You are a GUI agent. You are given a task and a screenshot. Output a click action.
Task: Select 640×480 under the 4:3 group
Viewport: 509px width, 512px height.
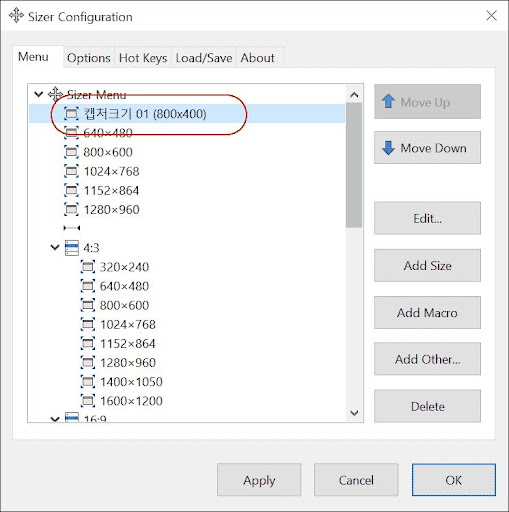124,286
